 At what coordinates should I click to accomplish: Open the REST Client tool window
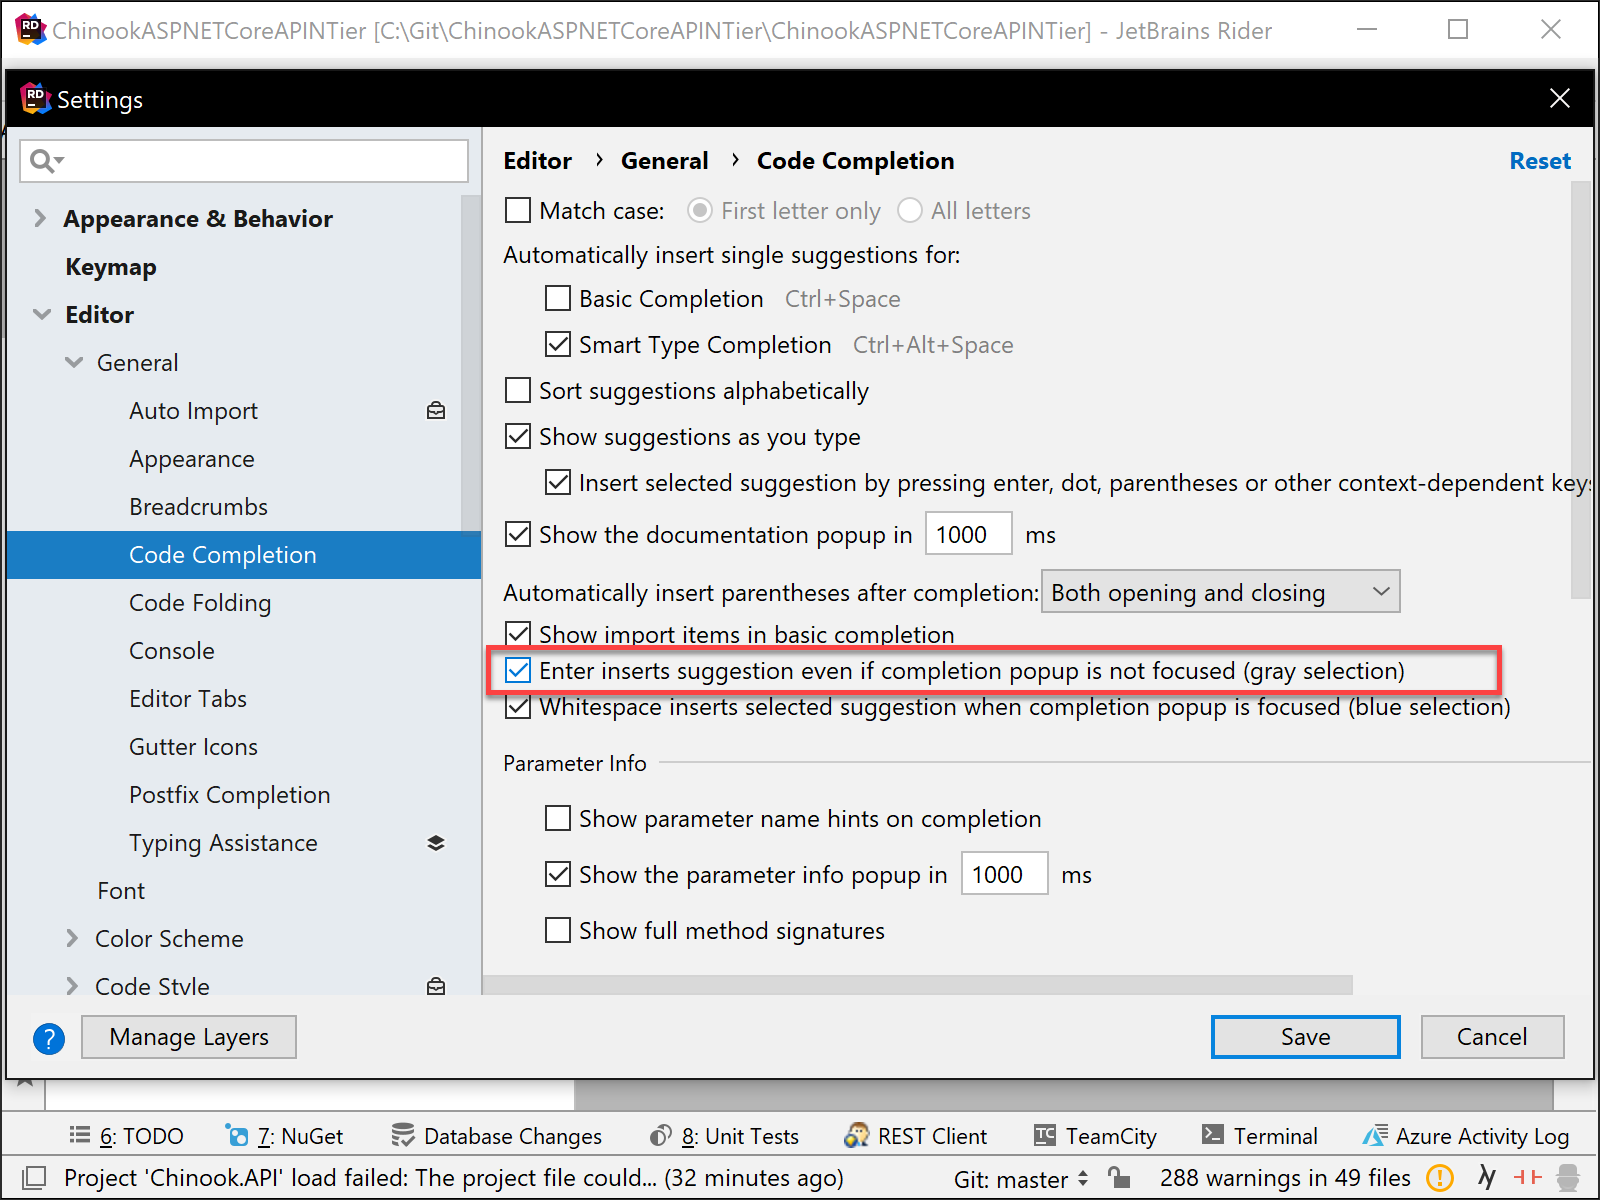[916, 1136]
